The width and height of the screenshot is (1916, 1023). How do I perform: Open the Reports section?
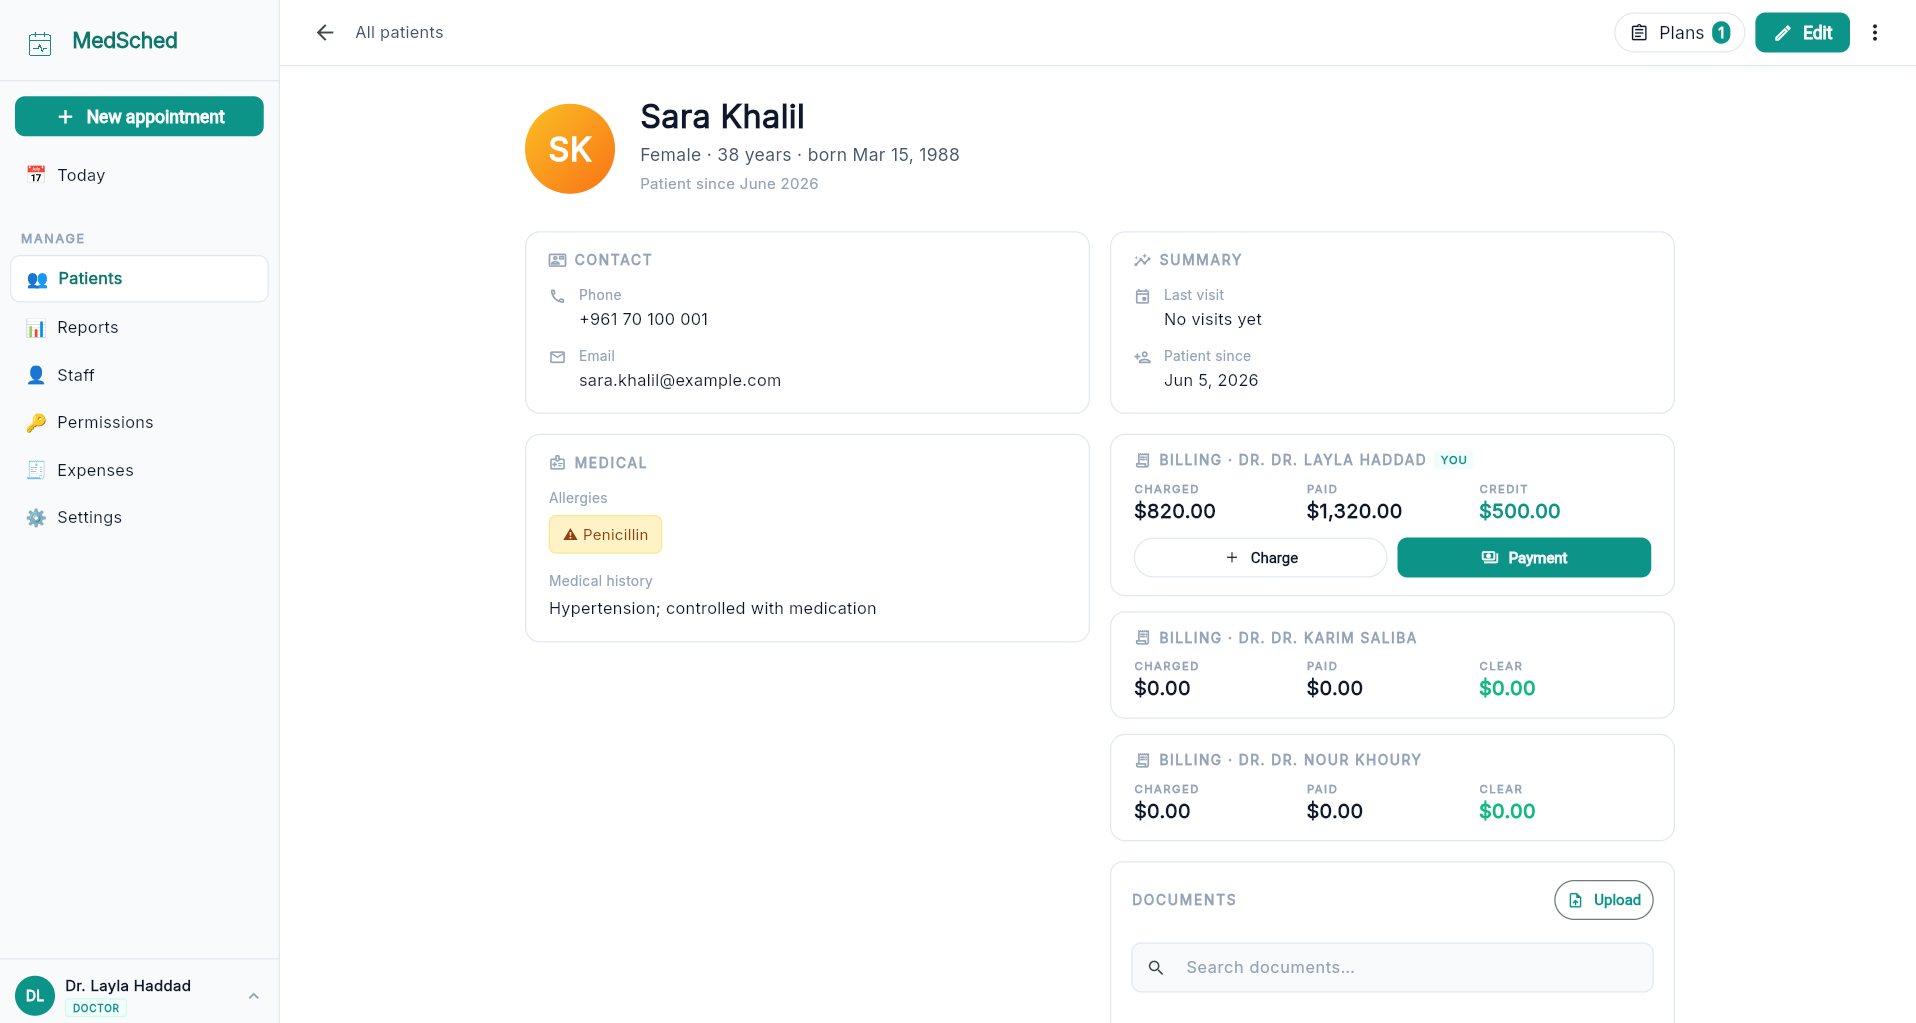(139, 328)
